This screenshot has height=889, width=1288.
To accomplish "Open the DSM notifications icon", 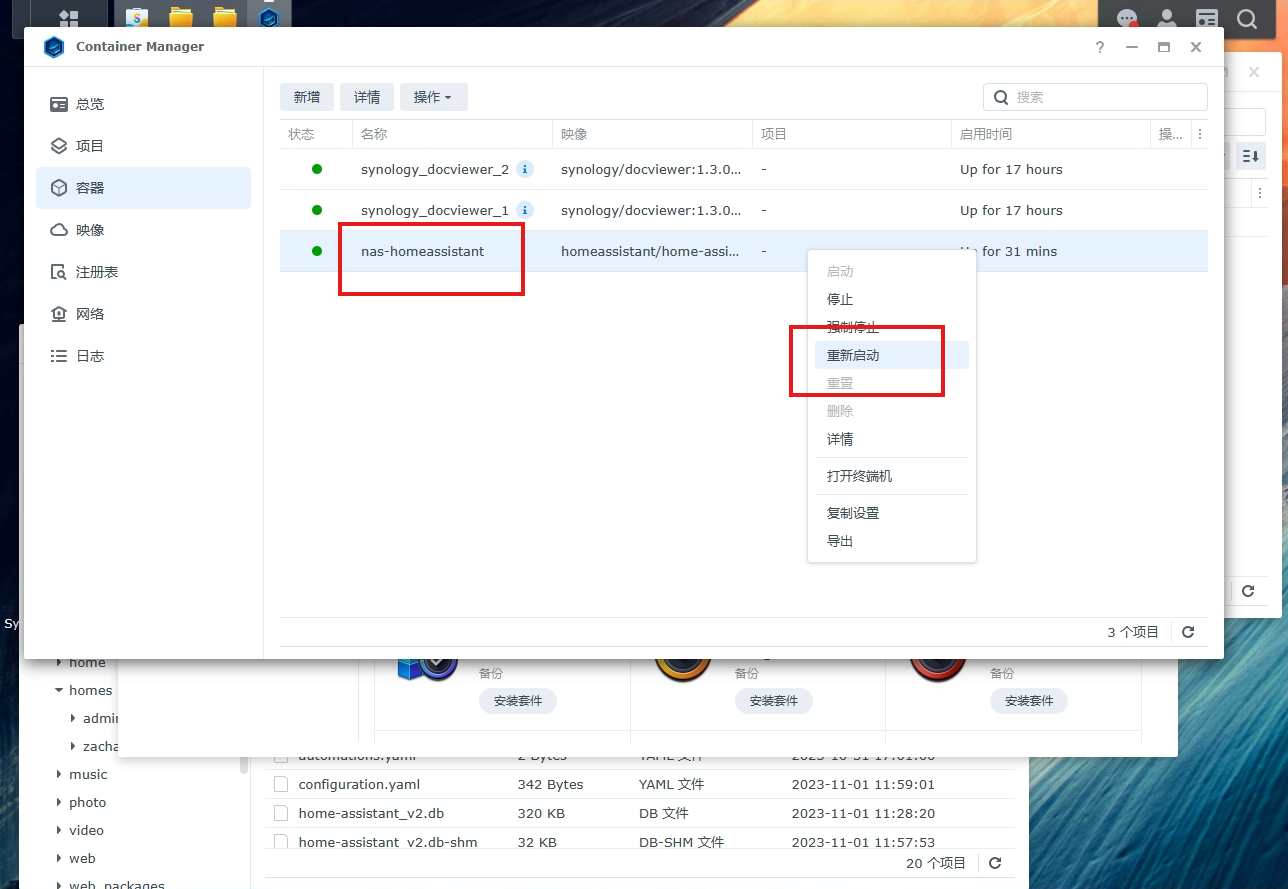I will [x=1127, y=19].
